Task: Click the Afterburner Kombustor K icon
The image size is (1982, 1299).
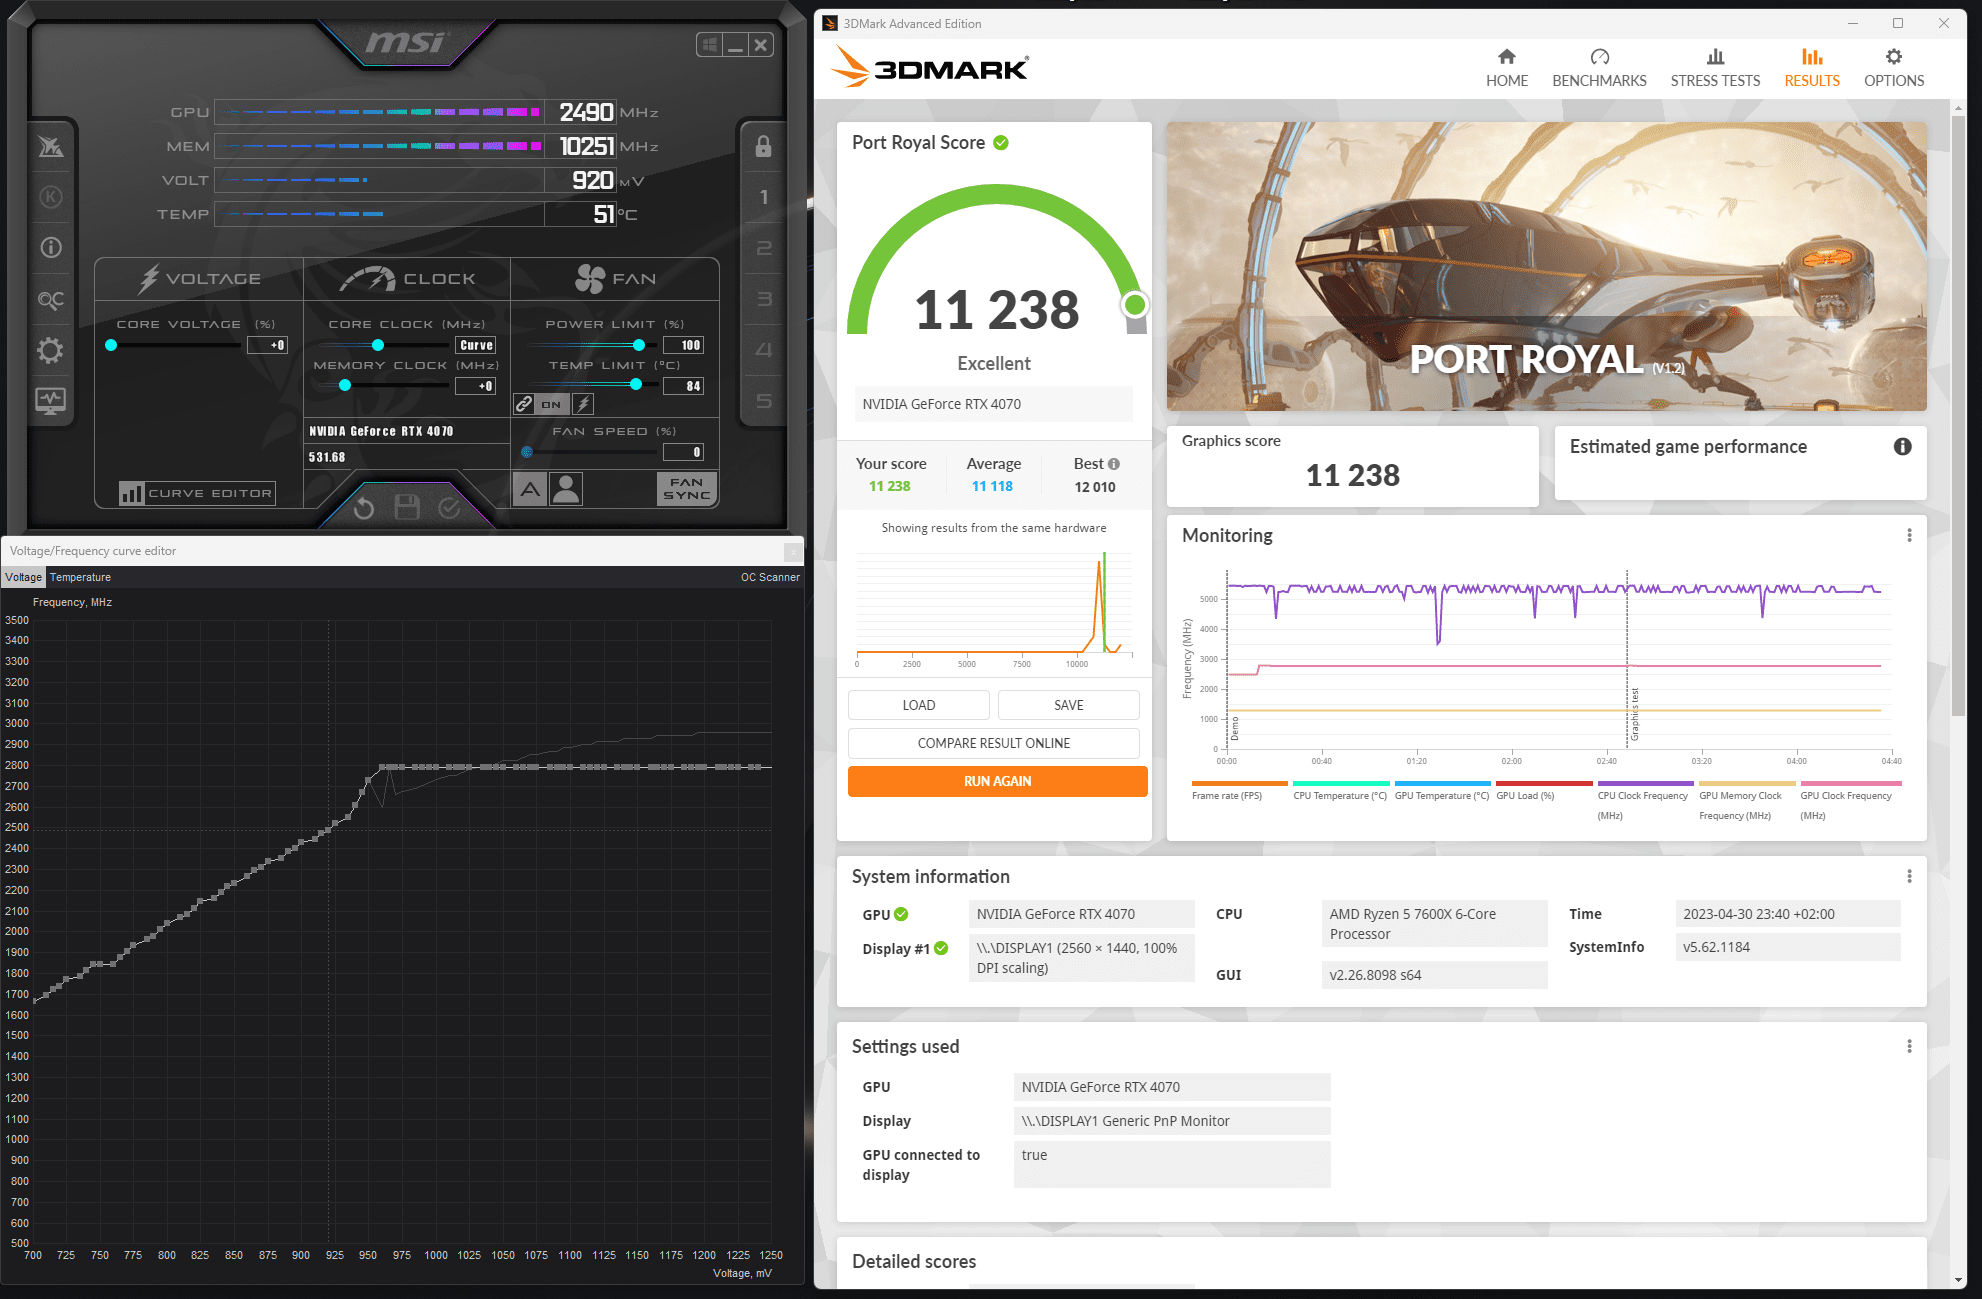Action: (51, 197)
